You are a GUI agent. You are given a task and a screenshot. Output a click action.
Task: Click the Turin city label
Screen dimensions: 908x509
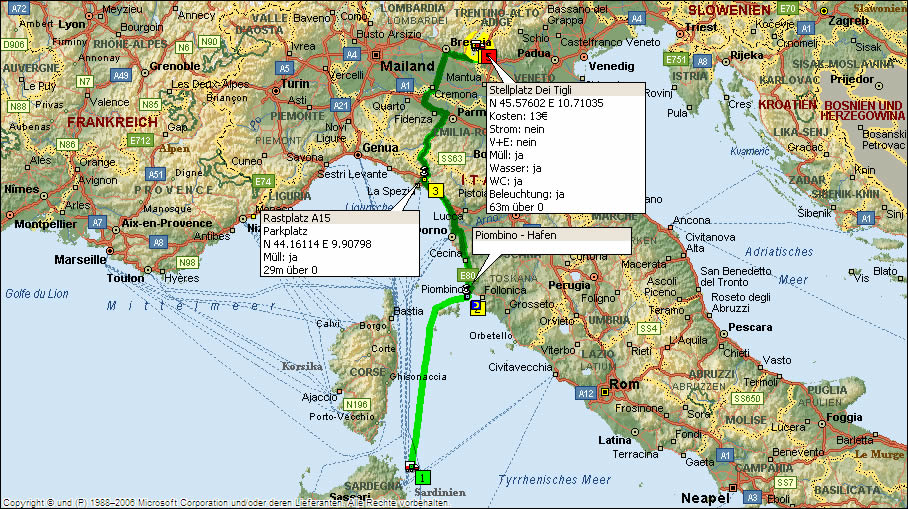(295, 84)
